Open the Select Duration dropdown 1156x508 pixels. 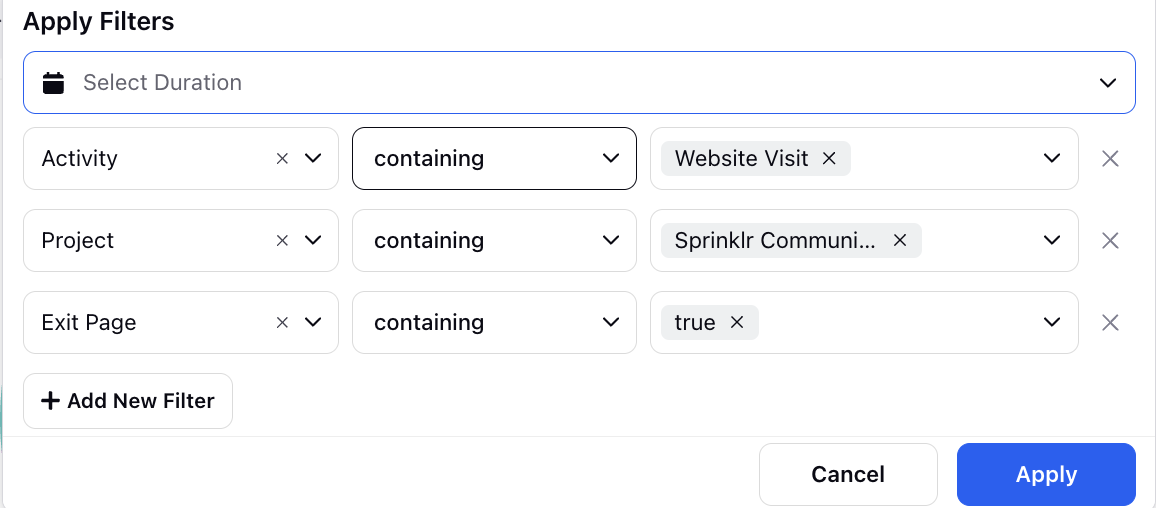point(579,83)
